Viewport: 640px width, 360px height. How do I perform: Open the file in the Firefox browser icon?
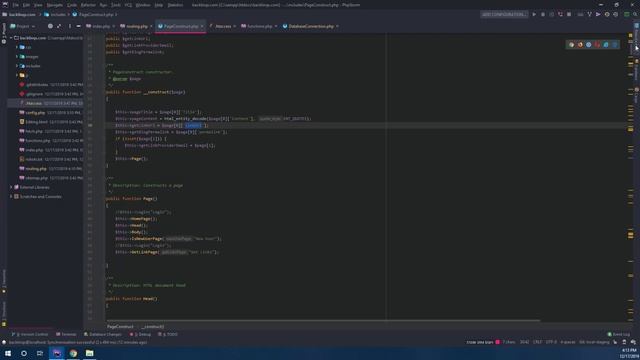tap(580, 44)
